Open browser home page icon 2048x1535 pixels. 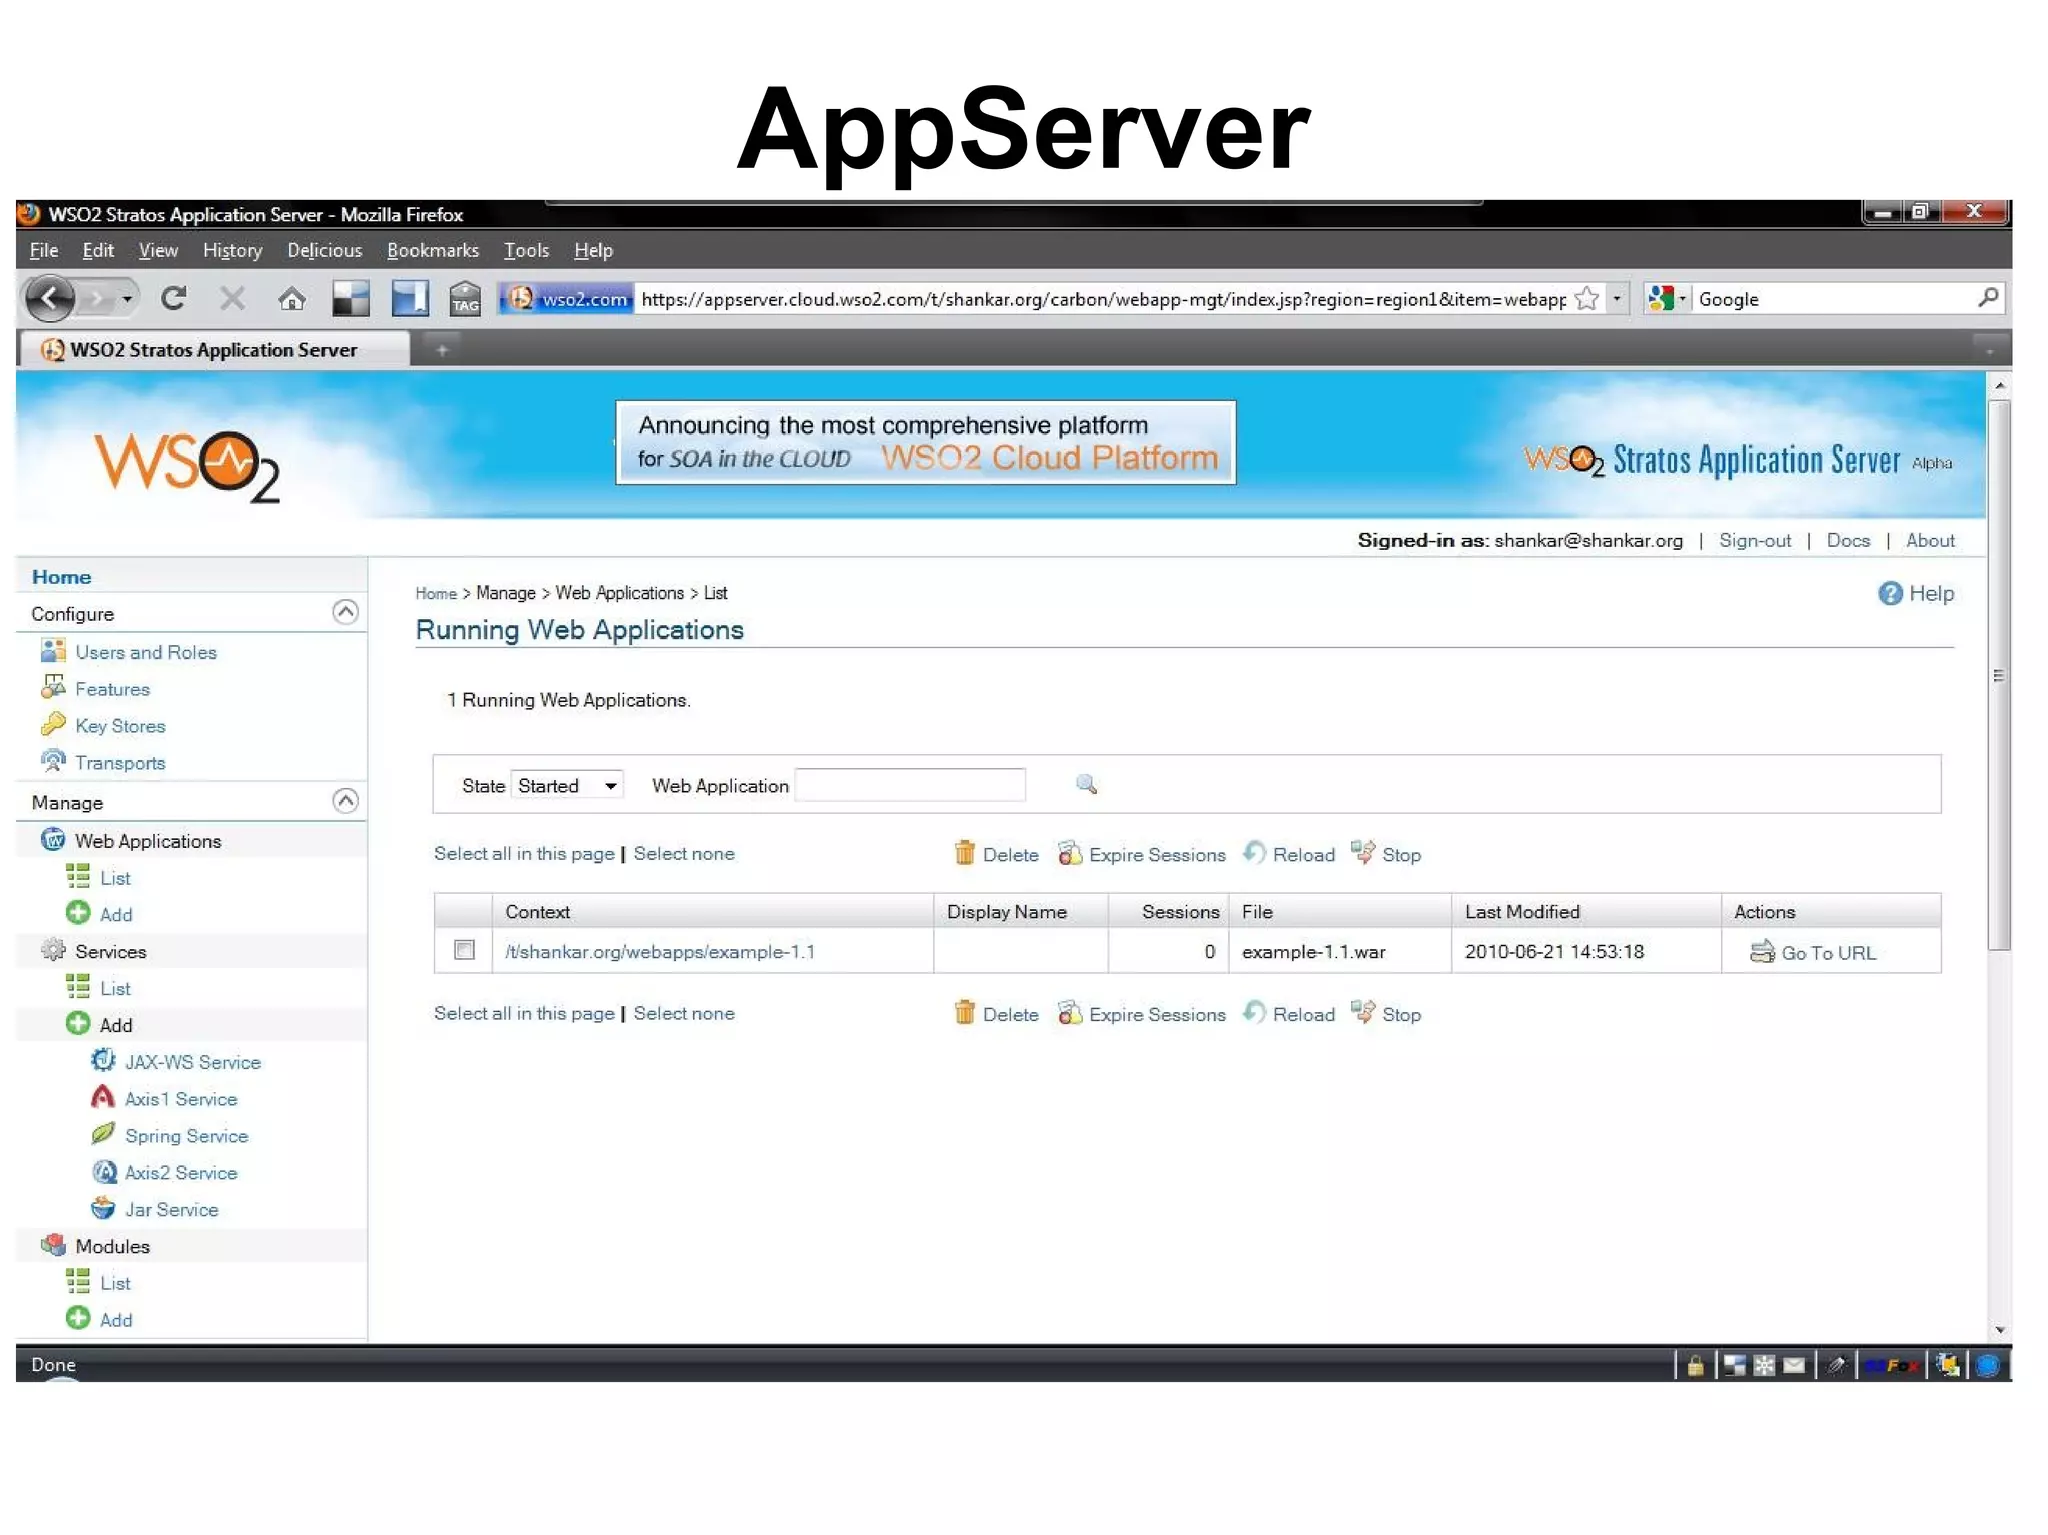click(x=292, y=298)
